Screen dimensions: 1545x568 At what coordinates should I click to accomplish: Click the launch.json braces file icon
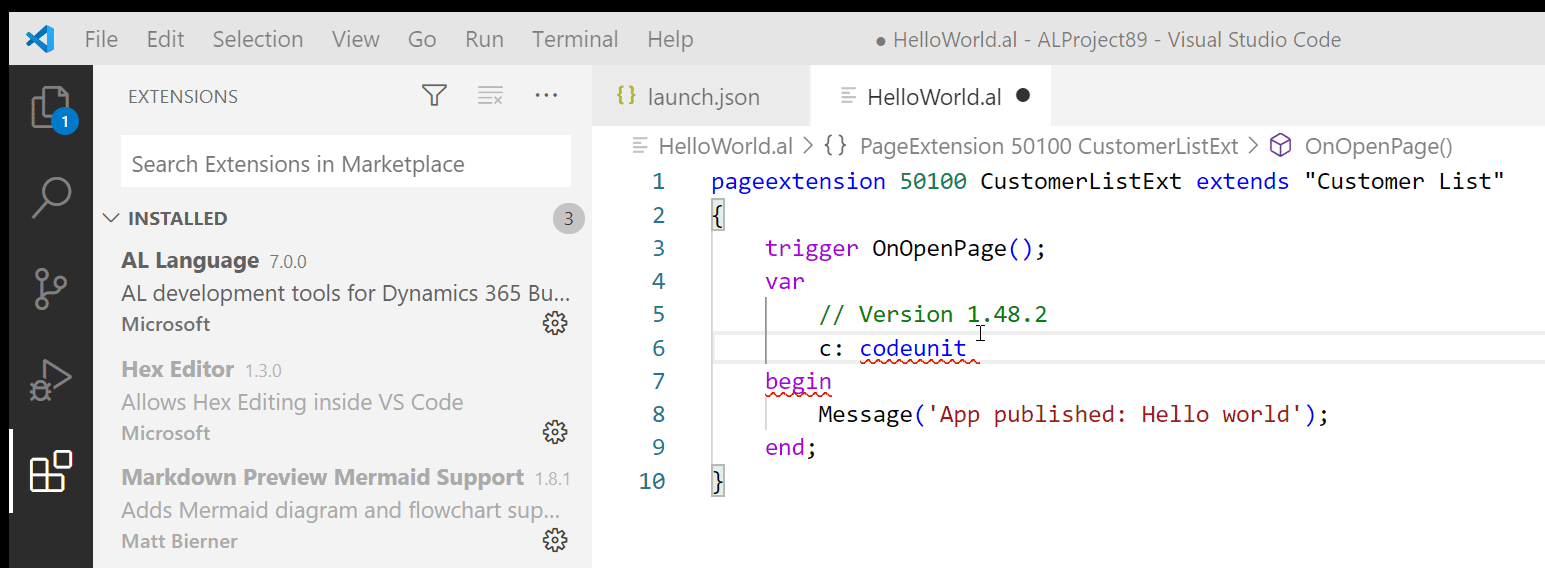(627, 96)
